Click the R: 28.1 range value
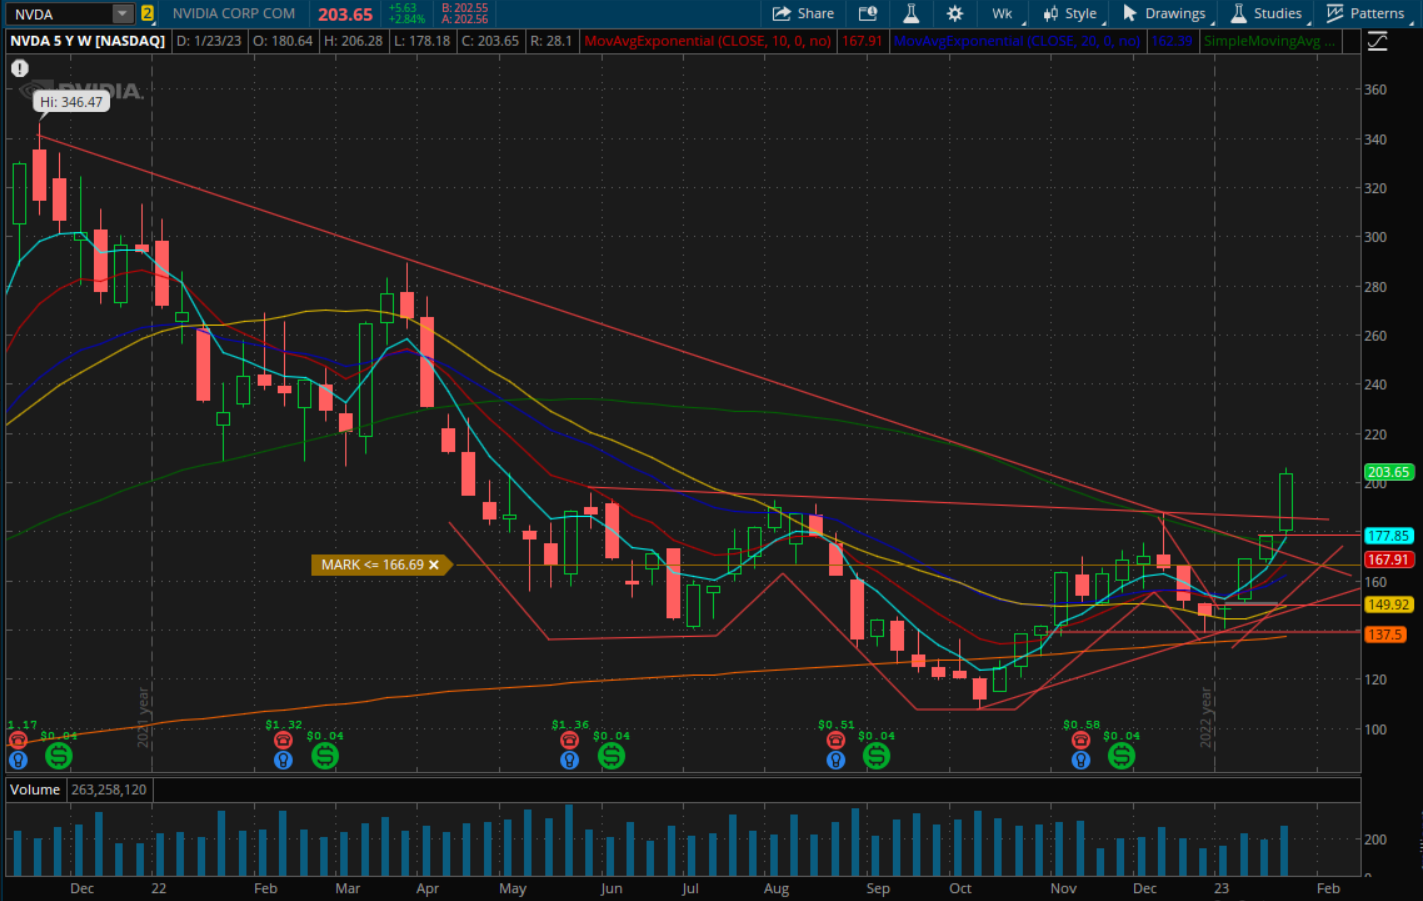The image size is (1423, 901). [551, 41]
